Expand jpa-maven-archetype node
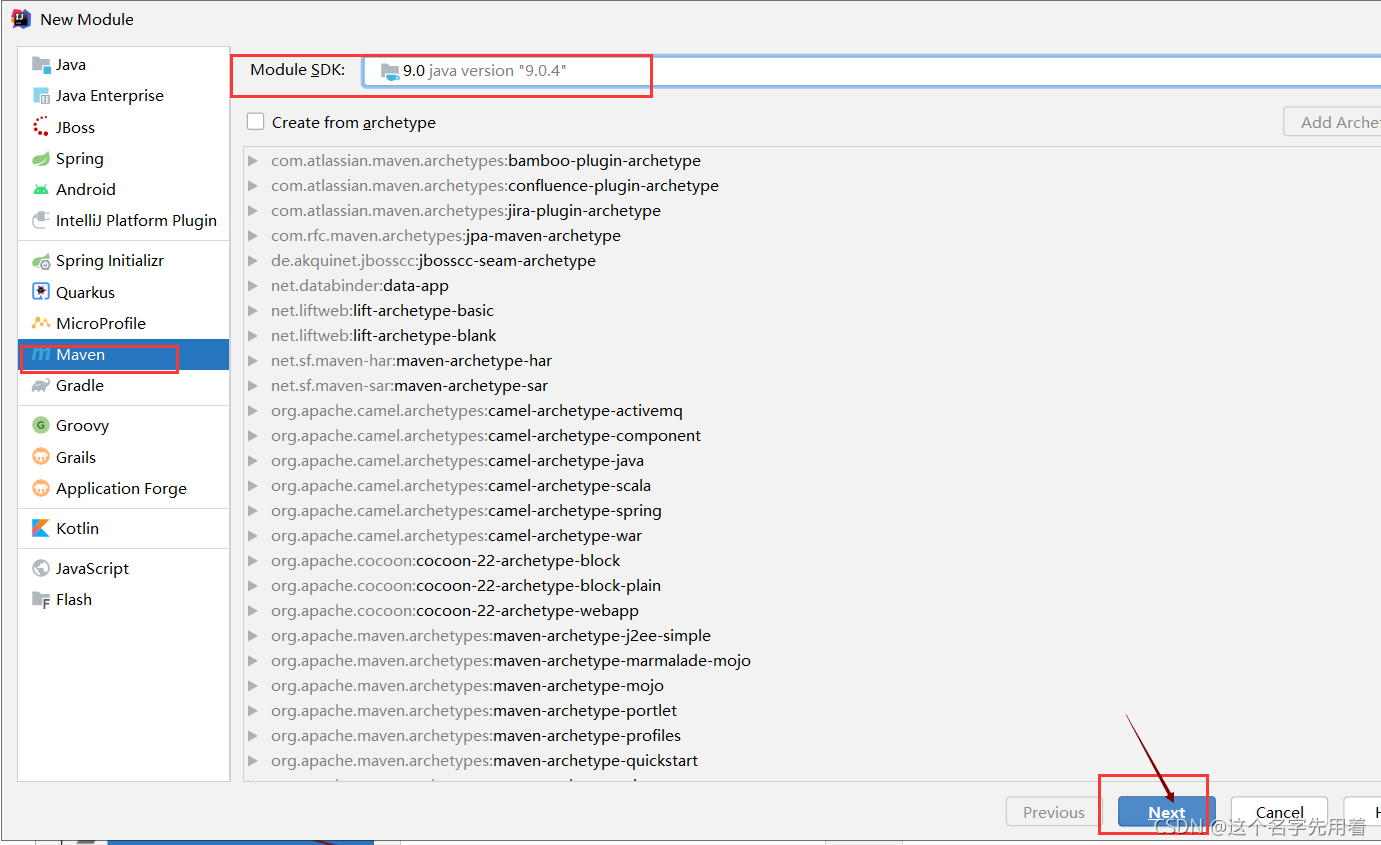1381x845 pixels. (x=253, y=235)
